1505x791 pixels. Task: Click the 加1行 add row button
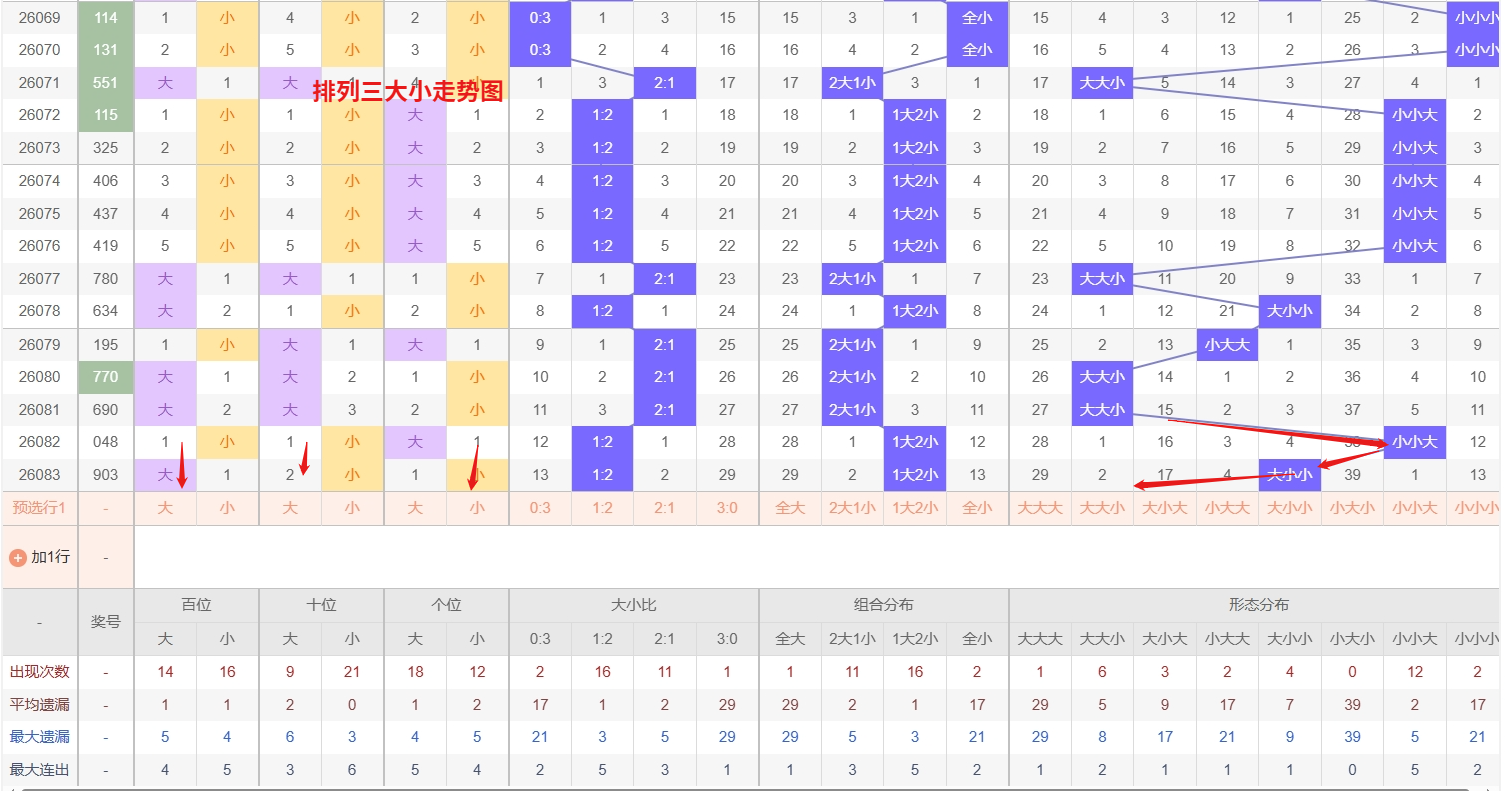point(50,557)
